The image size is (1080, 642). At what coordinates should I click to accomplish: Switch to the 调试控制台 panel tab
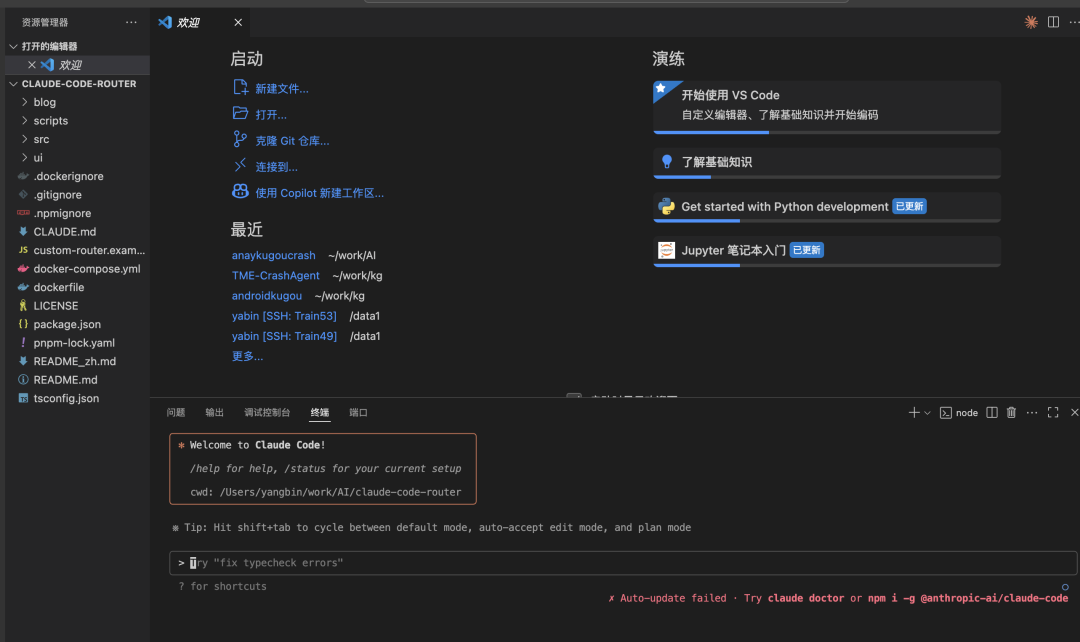pyautogui.click(x=267, y=413)
